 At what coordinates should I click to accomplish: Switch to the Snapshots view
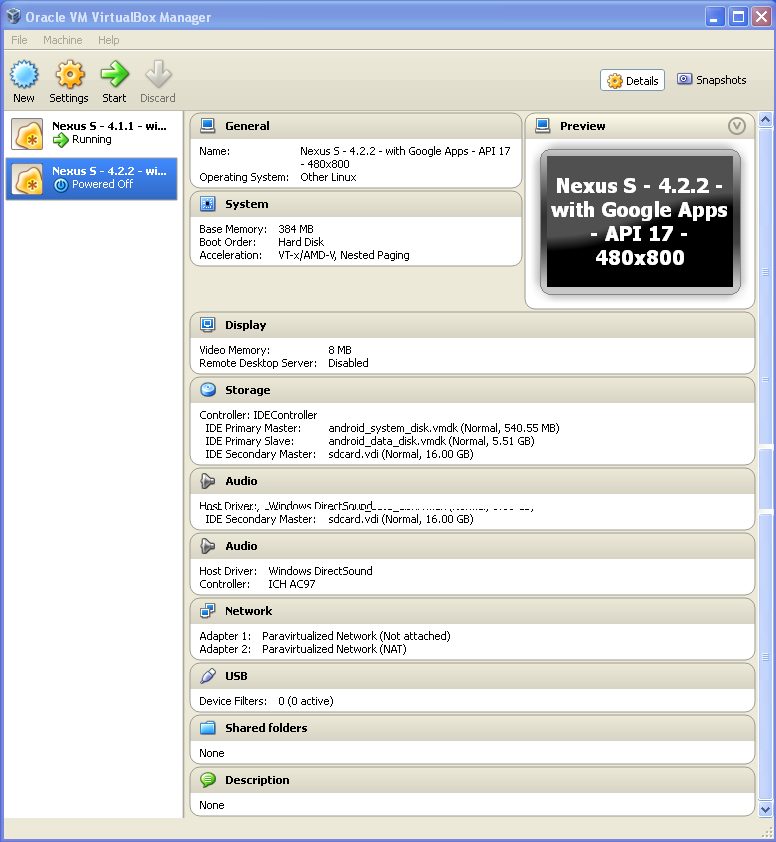(x=712, y=80)
